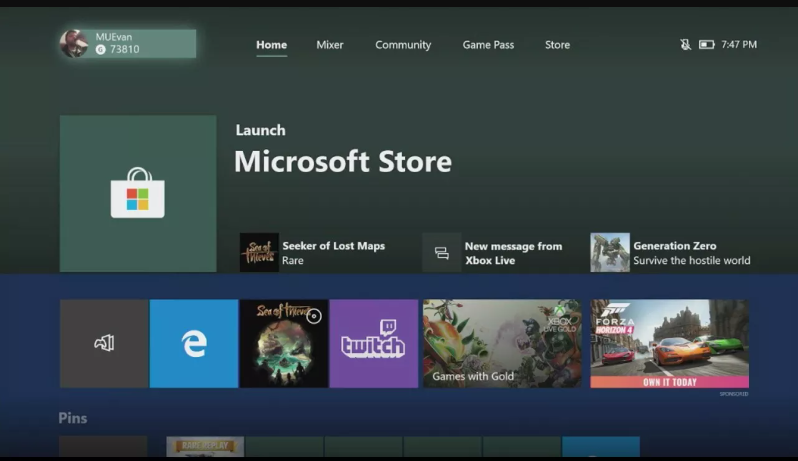Click the MUEvan gamerpic avatar
This screenshot has width=798, height=461.
74,44
